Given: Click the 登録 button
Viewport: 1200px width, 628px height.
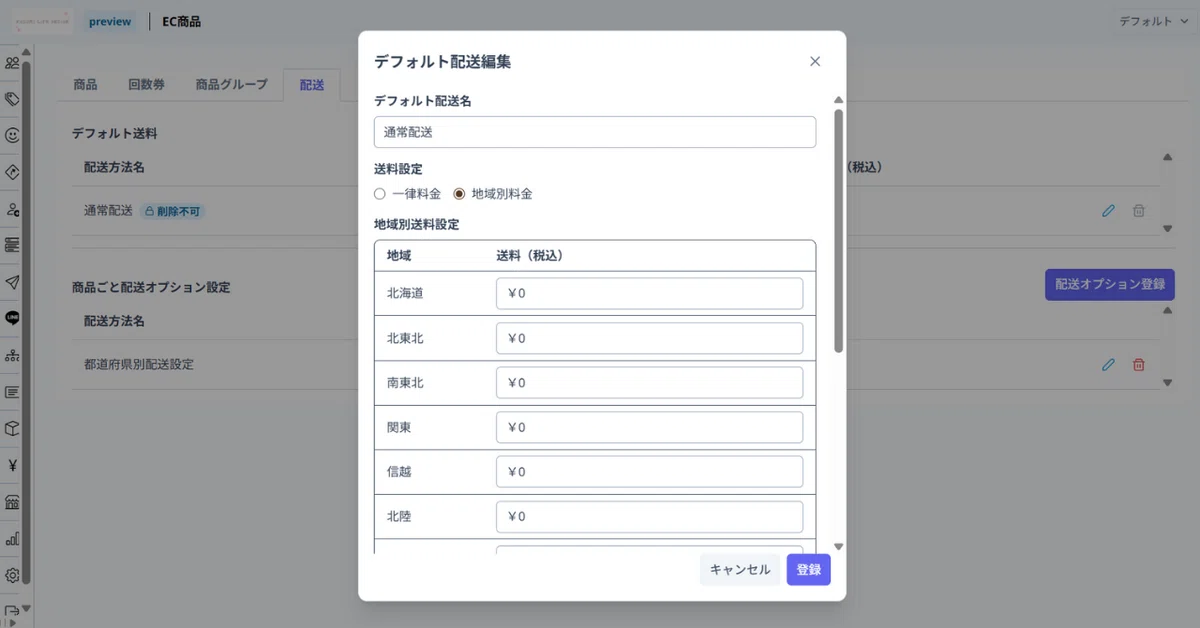Looking at the screenshot, I should click(808, 570).
